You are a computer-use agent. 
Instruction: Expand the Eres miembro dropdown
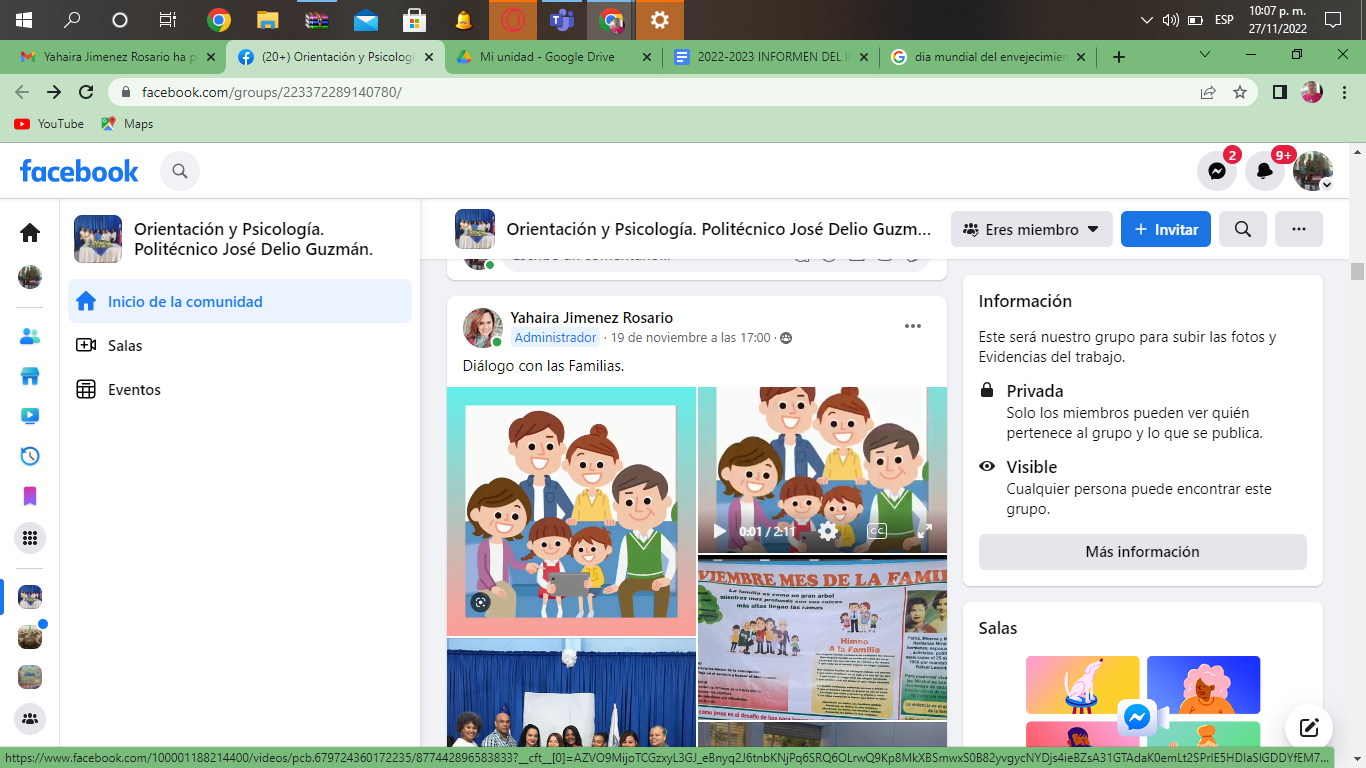[1031, 229]
